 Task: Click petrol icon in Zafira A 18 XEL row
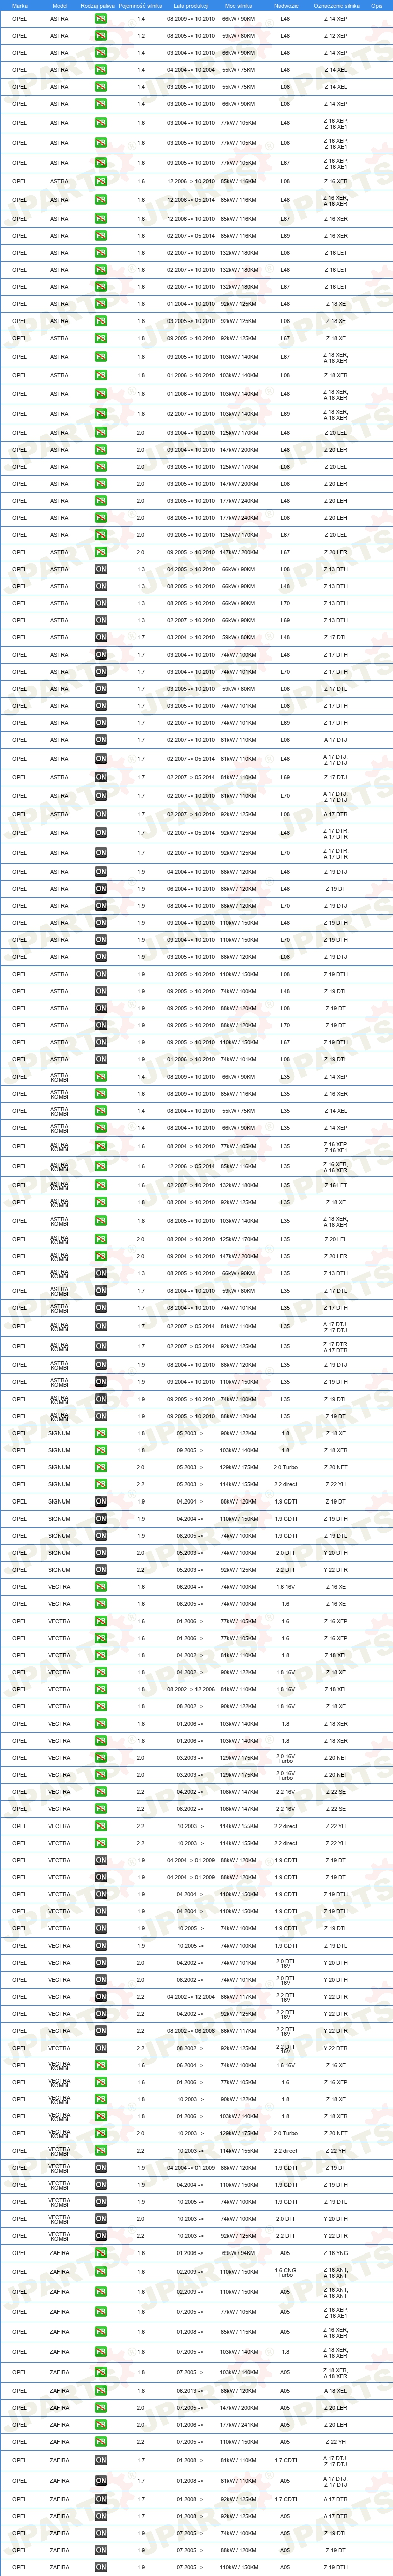tap(101, 2390)
